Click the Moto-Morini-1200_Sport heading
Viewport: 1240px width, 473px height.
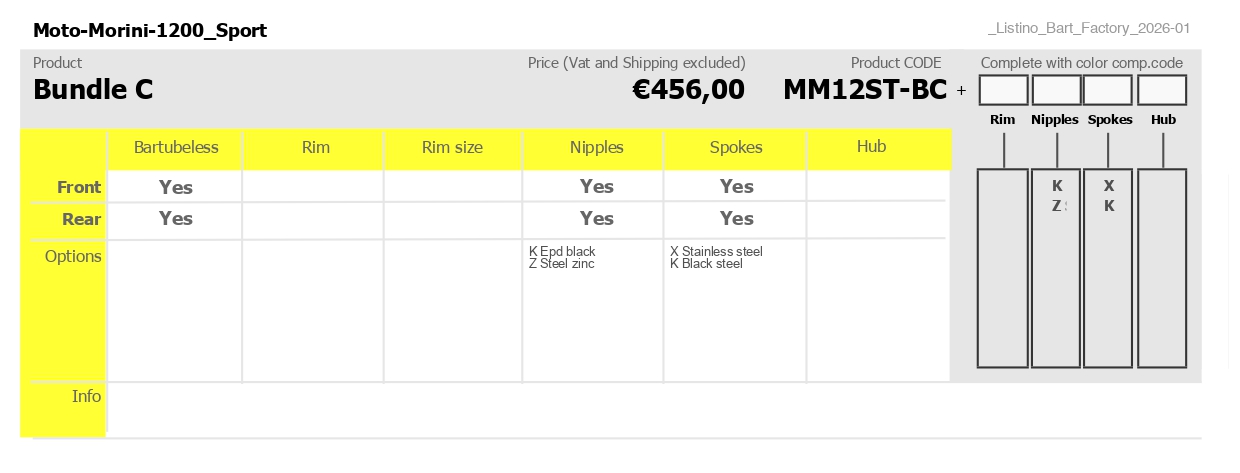click(150, 31)
